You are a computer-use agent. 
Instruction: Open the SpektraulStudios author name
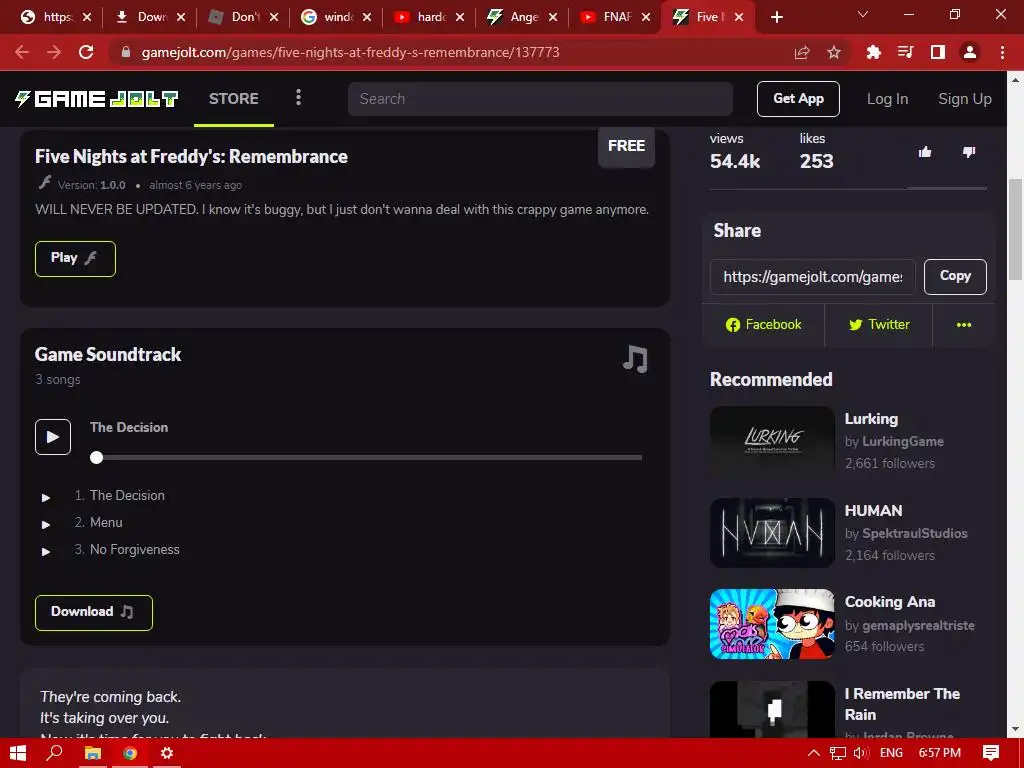914,534
